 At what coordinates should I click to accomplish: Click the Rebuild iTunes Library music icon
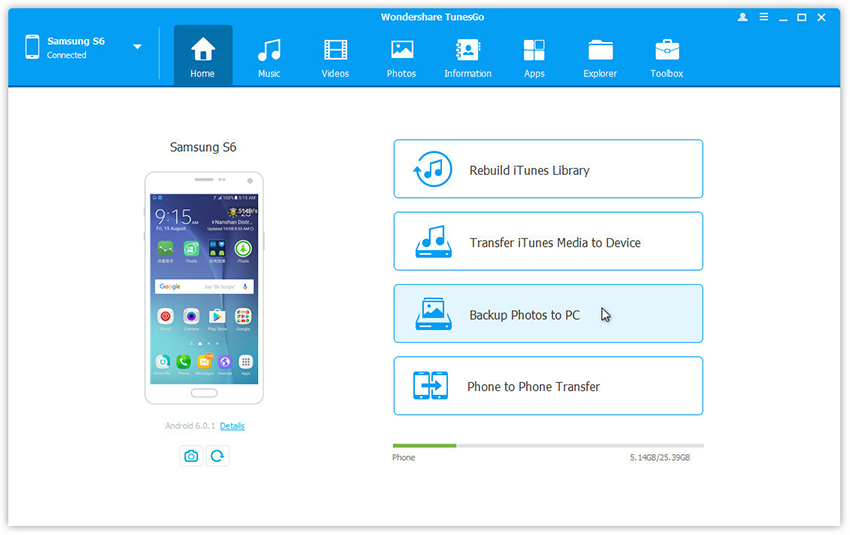[433, 169]
